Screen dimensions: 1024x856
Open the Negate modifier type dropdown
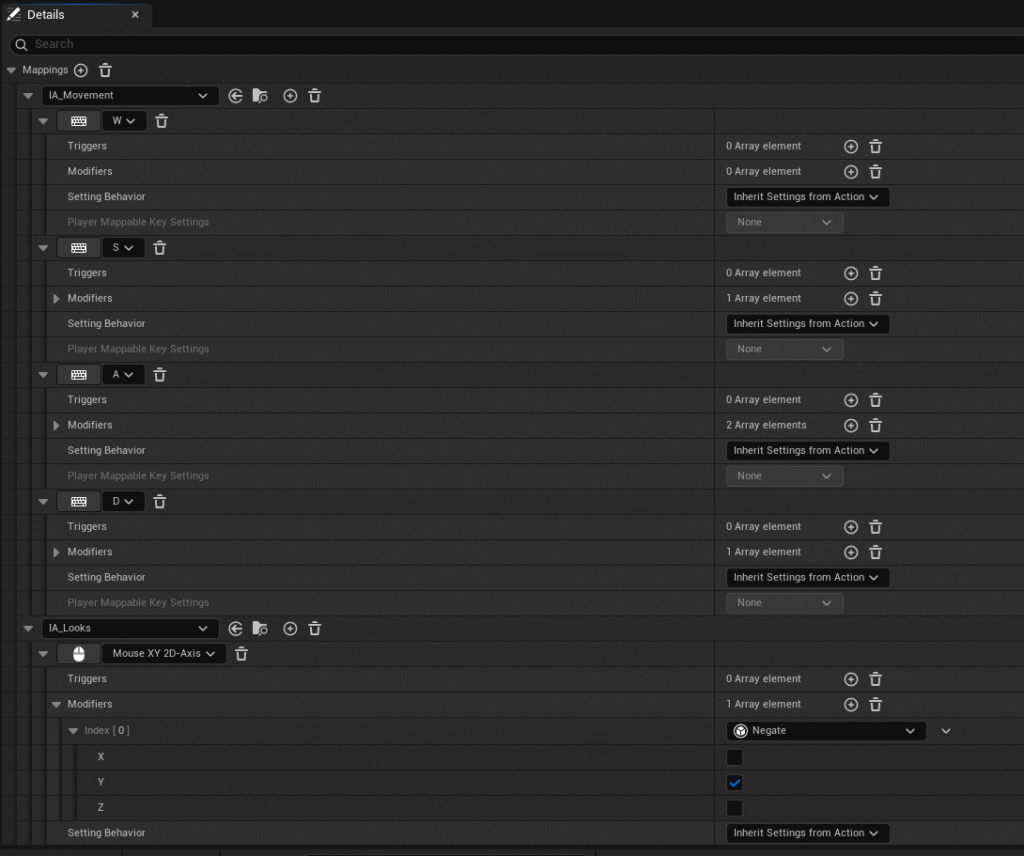pyautogui.click(x=825, y=731)
